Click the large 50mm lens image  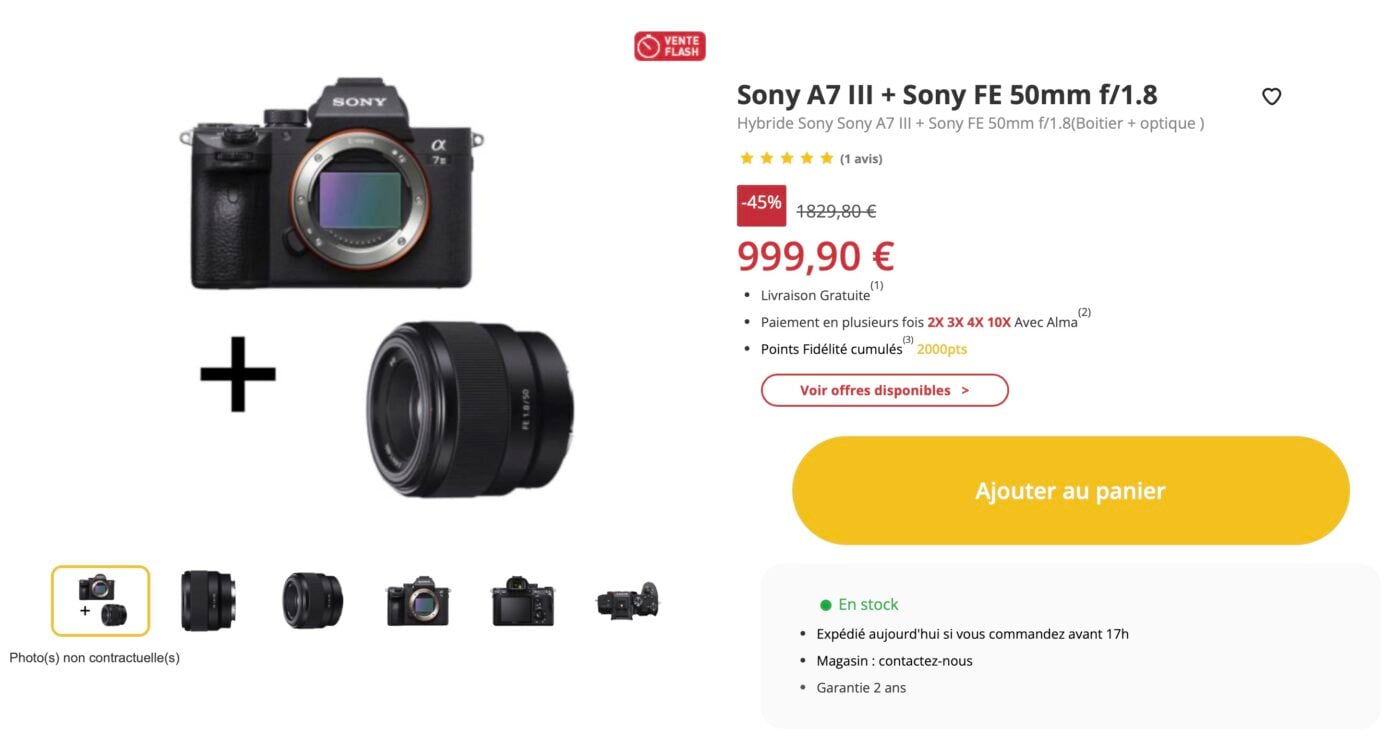point(470,409)
